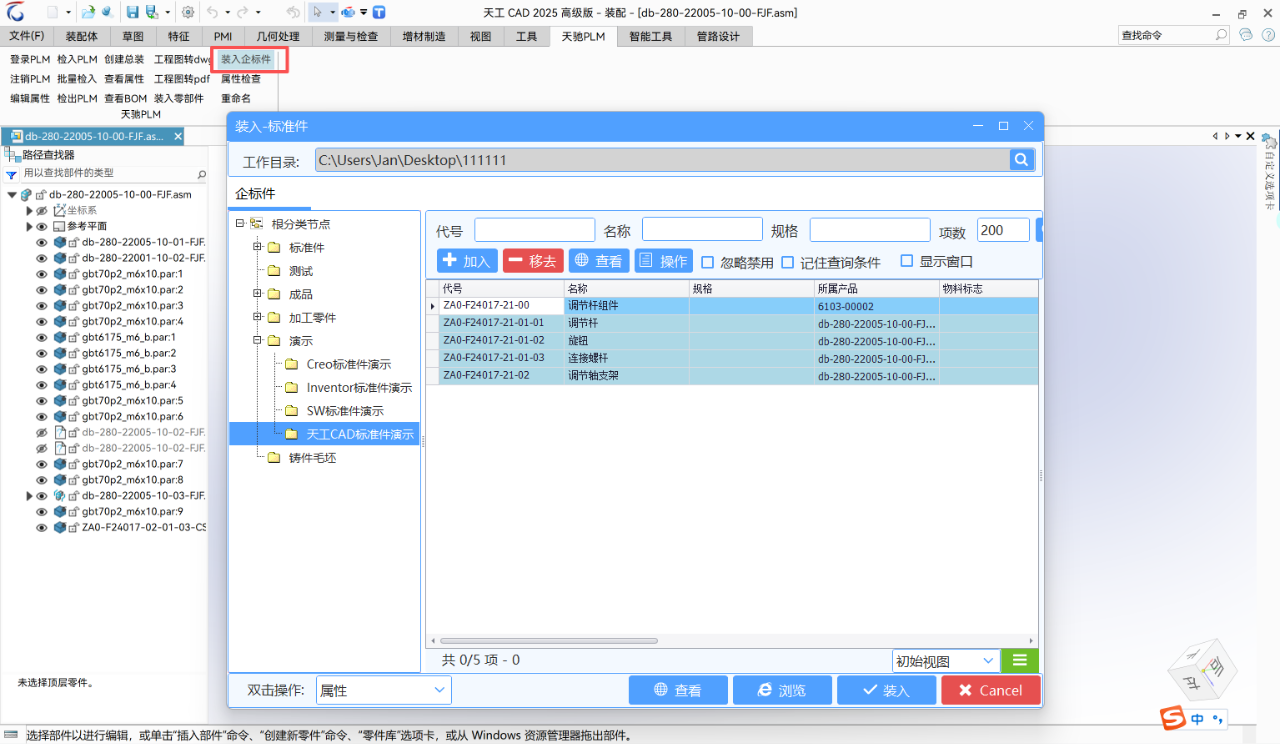
Task: Close the db-280-22005-10-00-FJF.asm document tab
Action: click(x=178, y=136)
